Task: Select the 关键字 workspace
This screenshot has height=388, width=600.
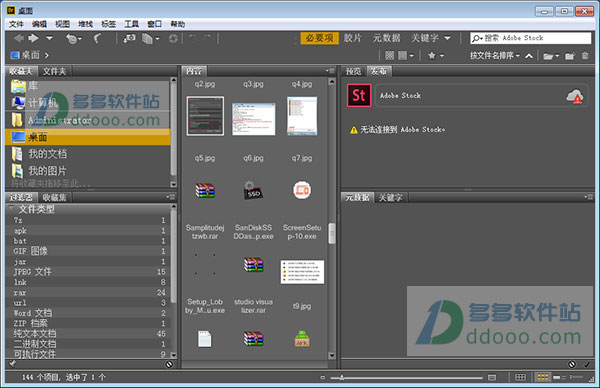Action: click(425, 38)
